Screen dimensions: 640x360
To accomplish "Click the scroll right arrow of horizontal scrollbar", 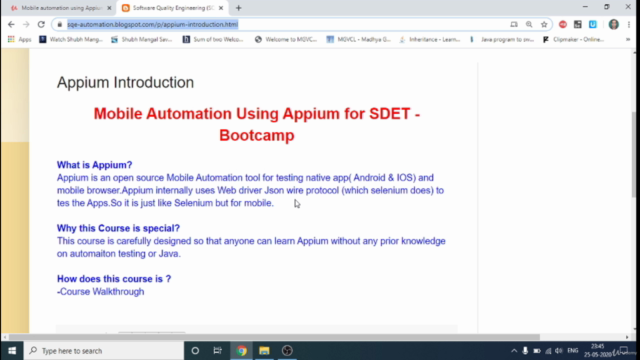I will [627, 337].
